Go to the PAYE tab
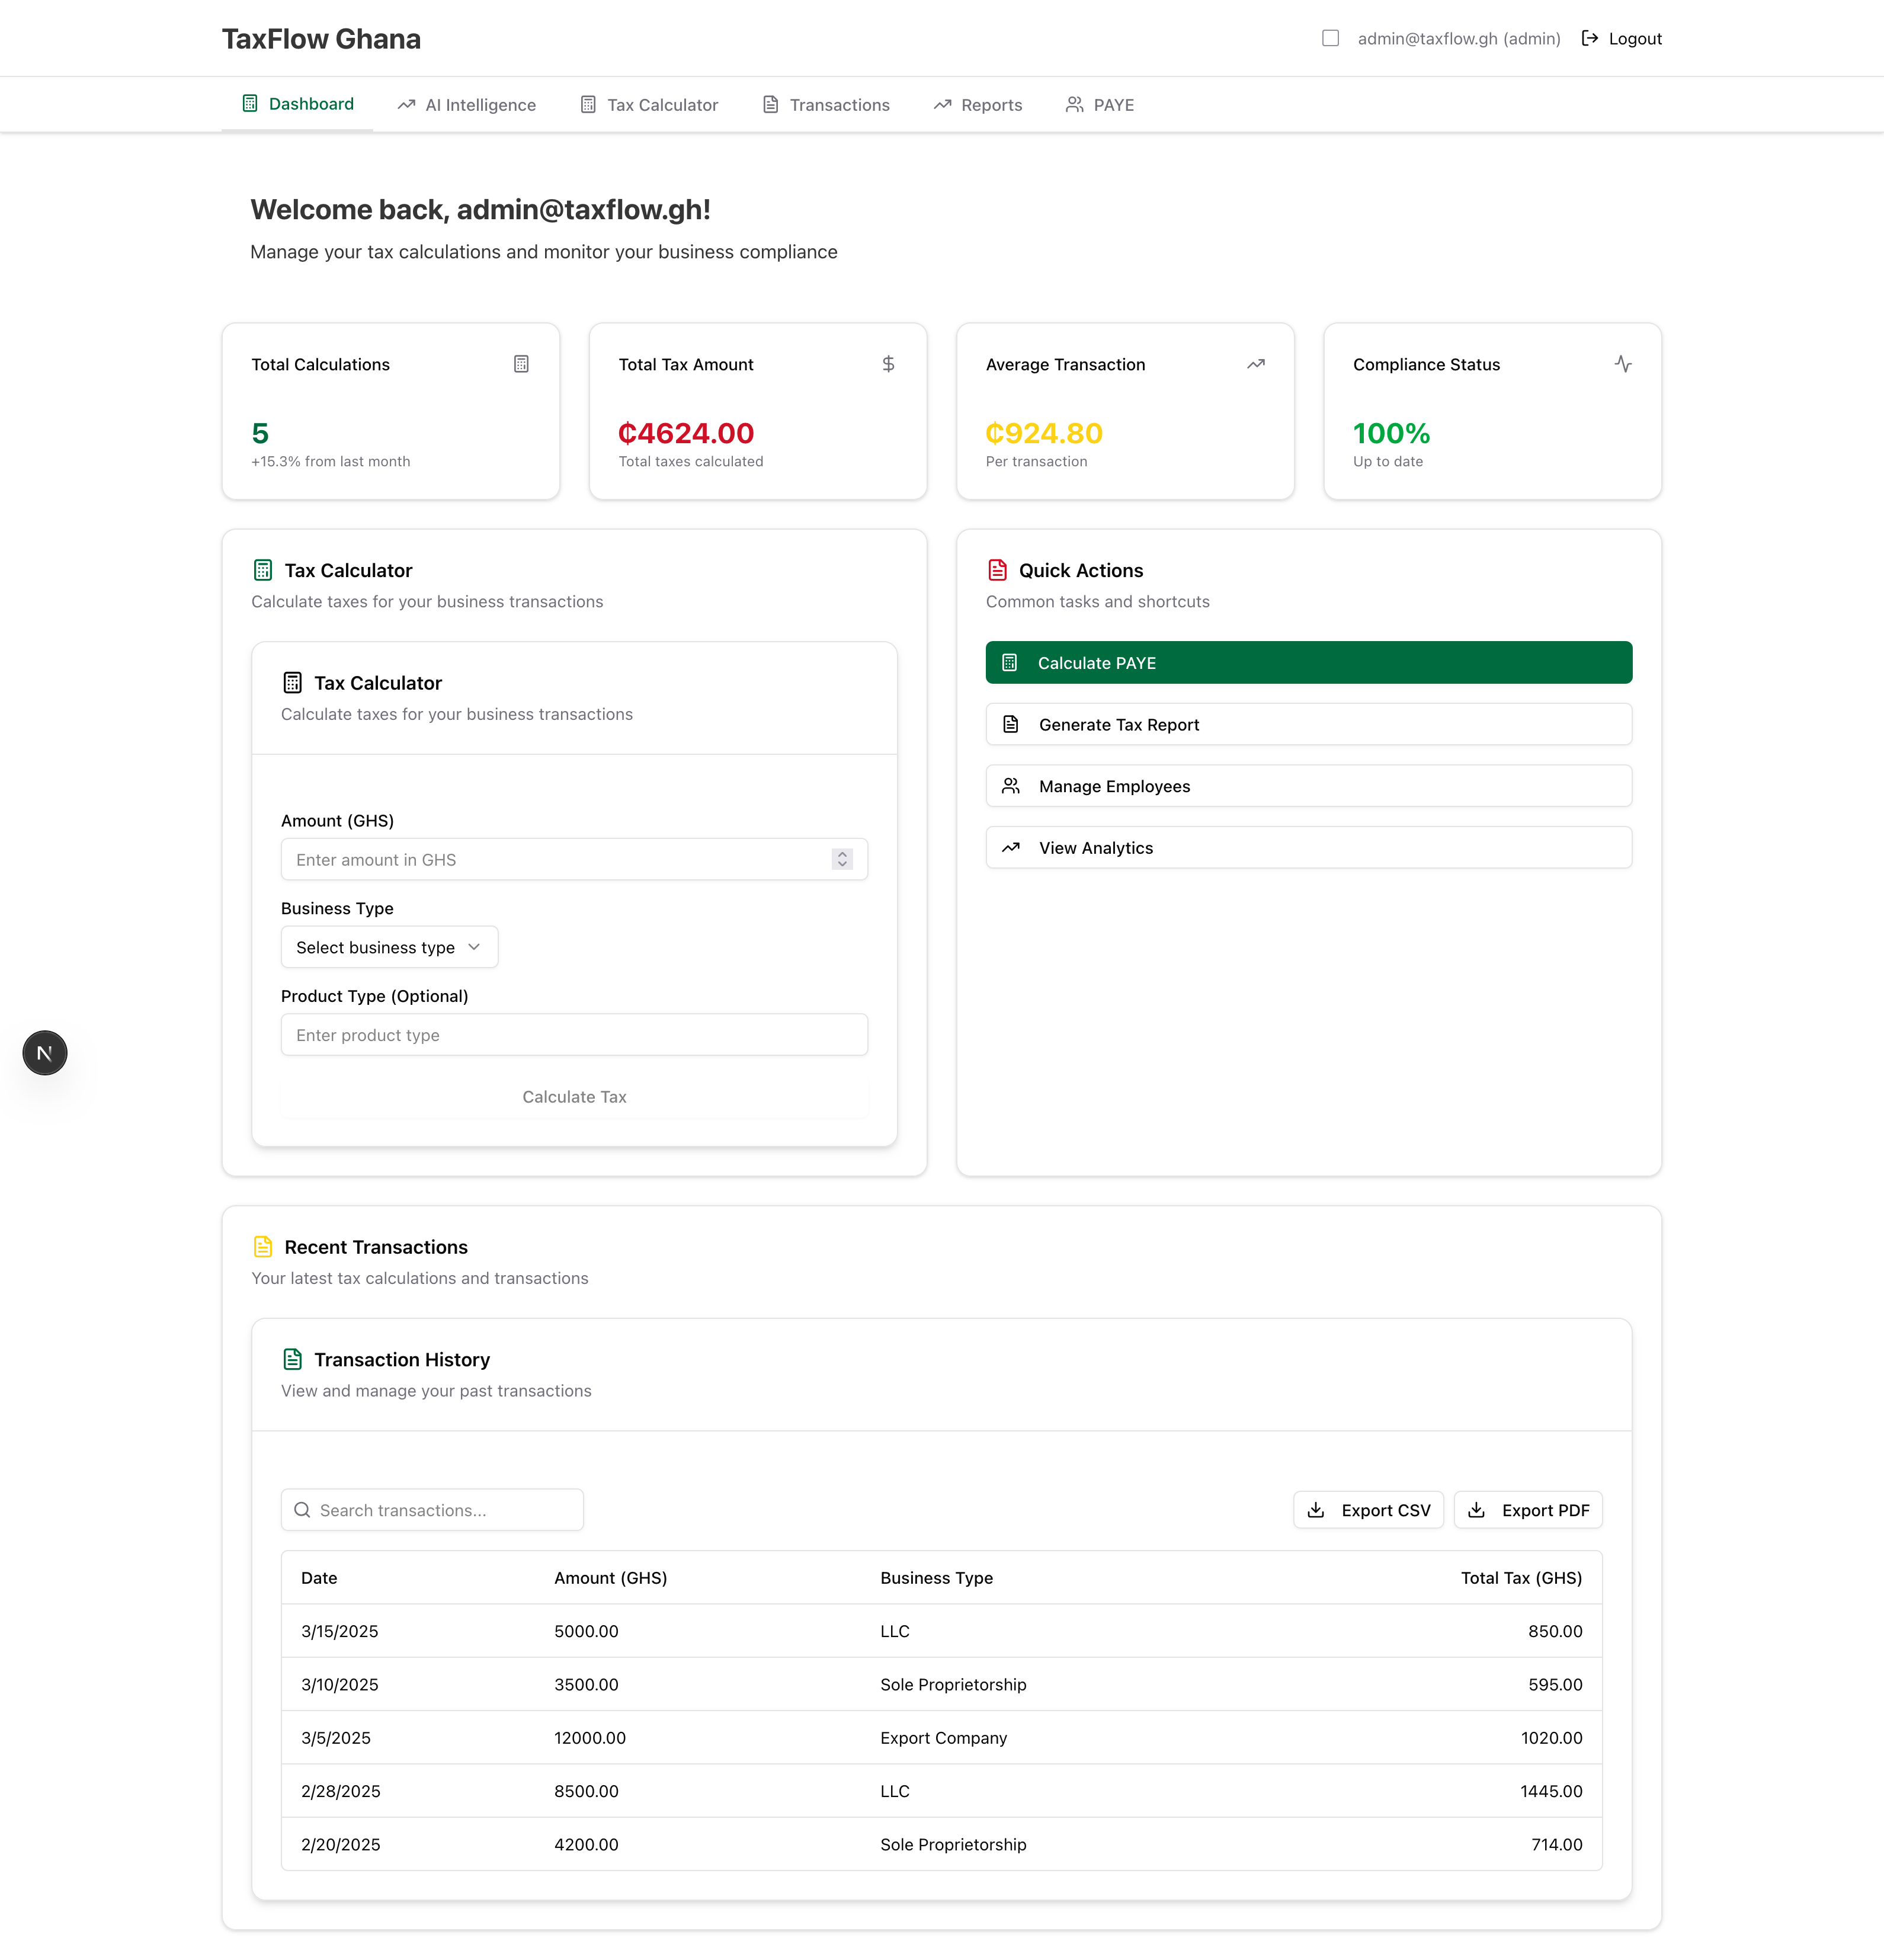This screenshot has width=1884, height=1960. [x=1100, y=105]
